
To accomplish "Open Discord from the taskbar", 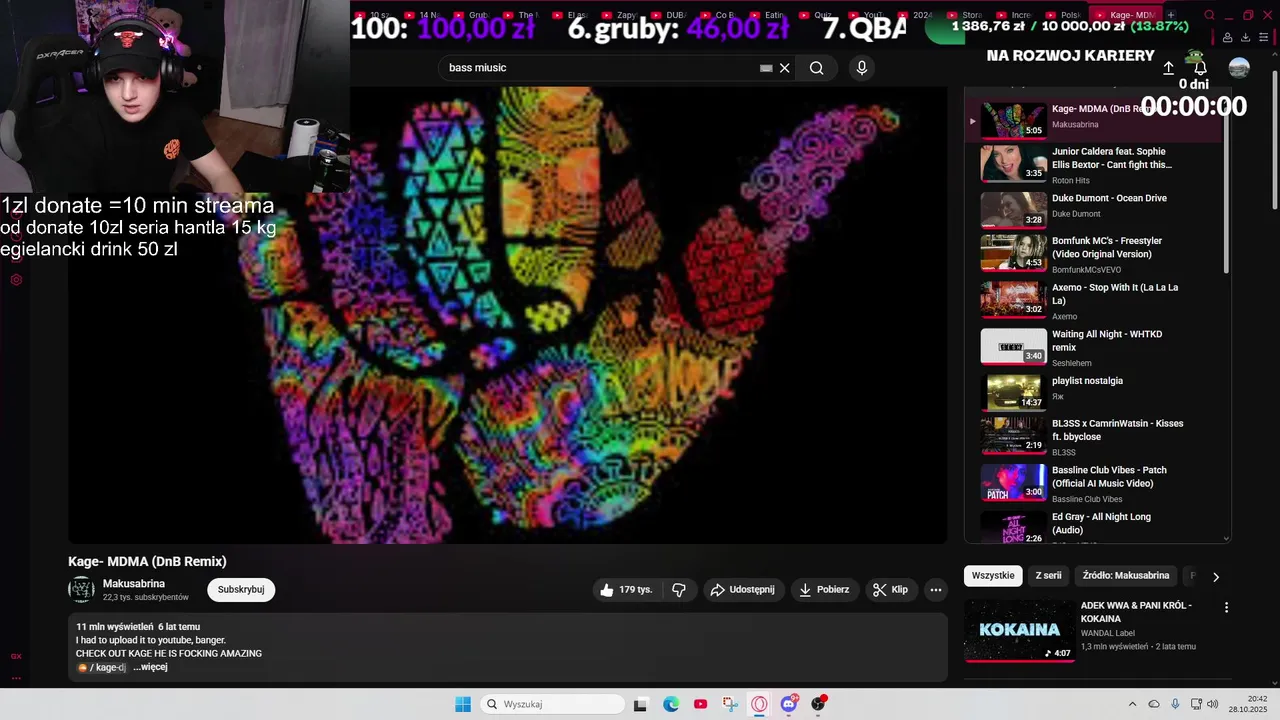I will point(789,704).
